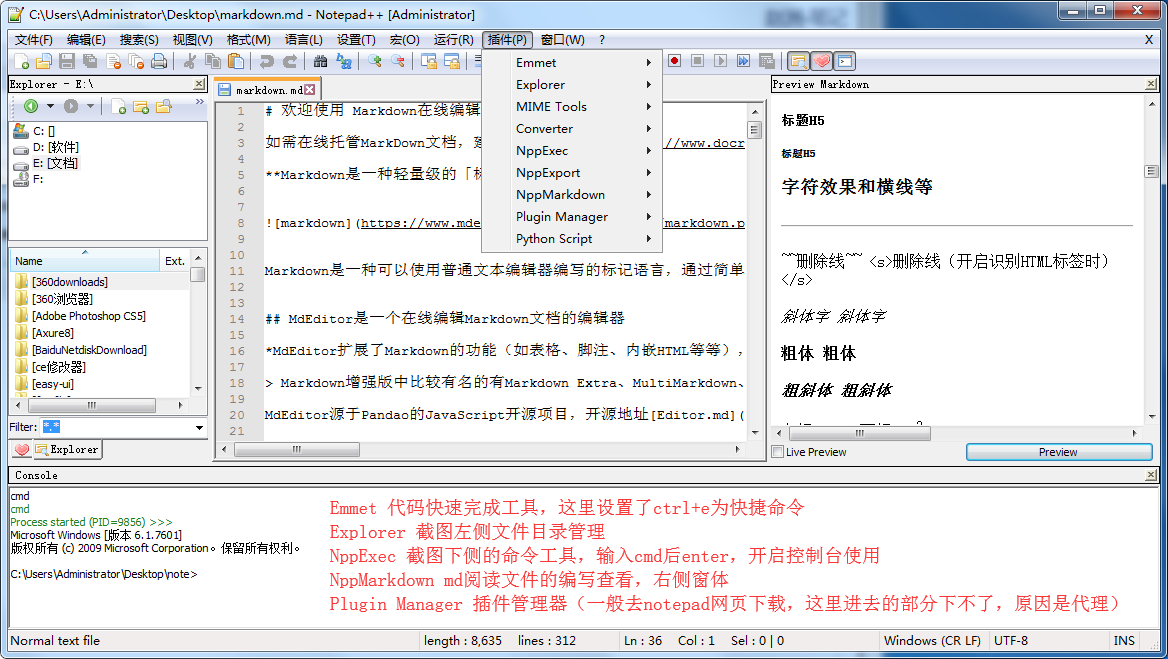The height and width of the screenshot is (659, 1168).
Task: Open Find with the binoculars icon
Action: (320, 61)
